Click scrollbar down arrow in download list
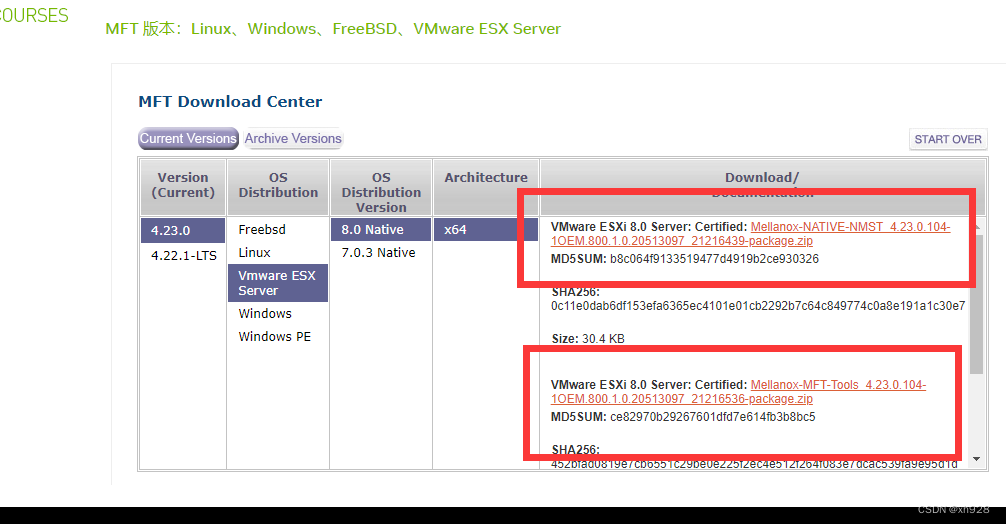Viewport: 1006px width, 524px height. click(x=976, y=459)
